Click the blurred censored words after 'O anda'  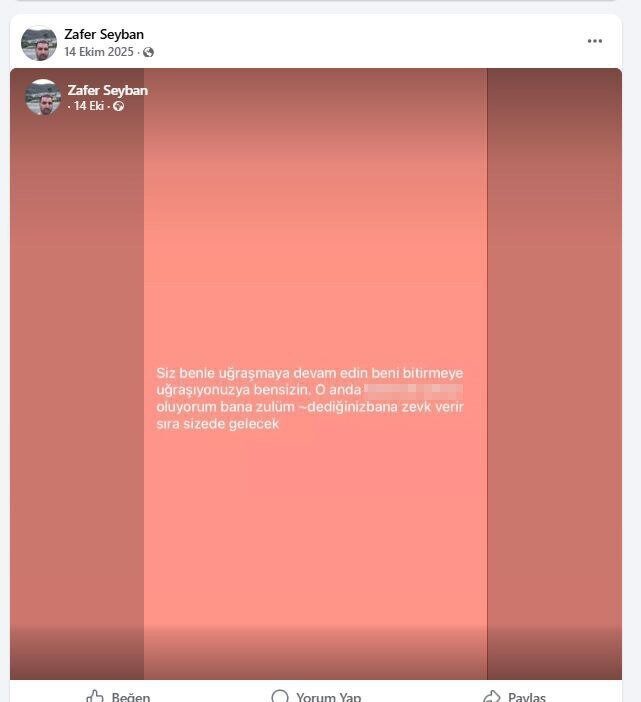(x=413, y=391)
